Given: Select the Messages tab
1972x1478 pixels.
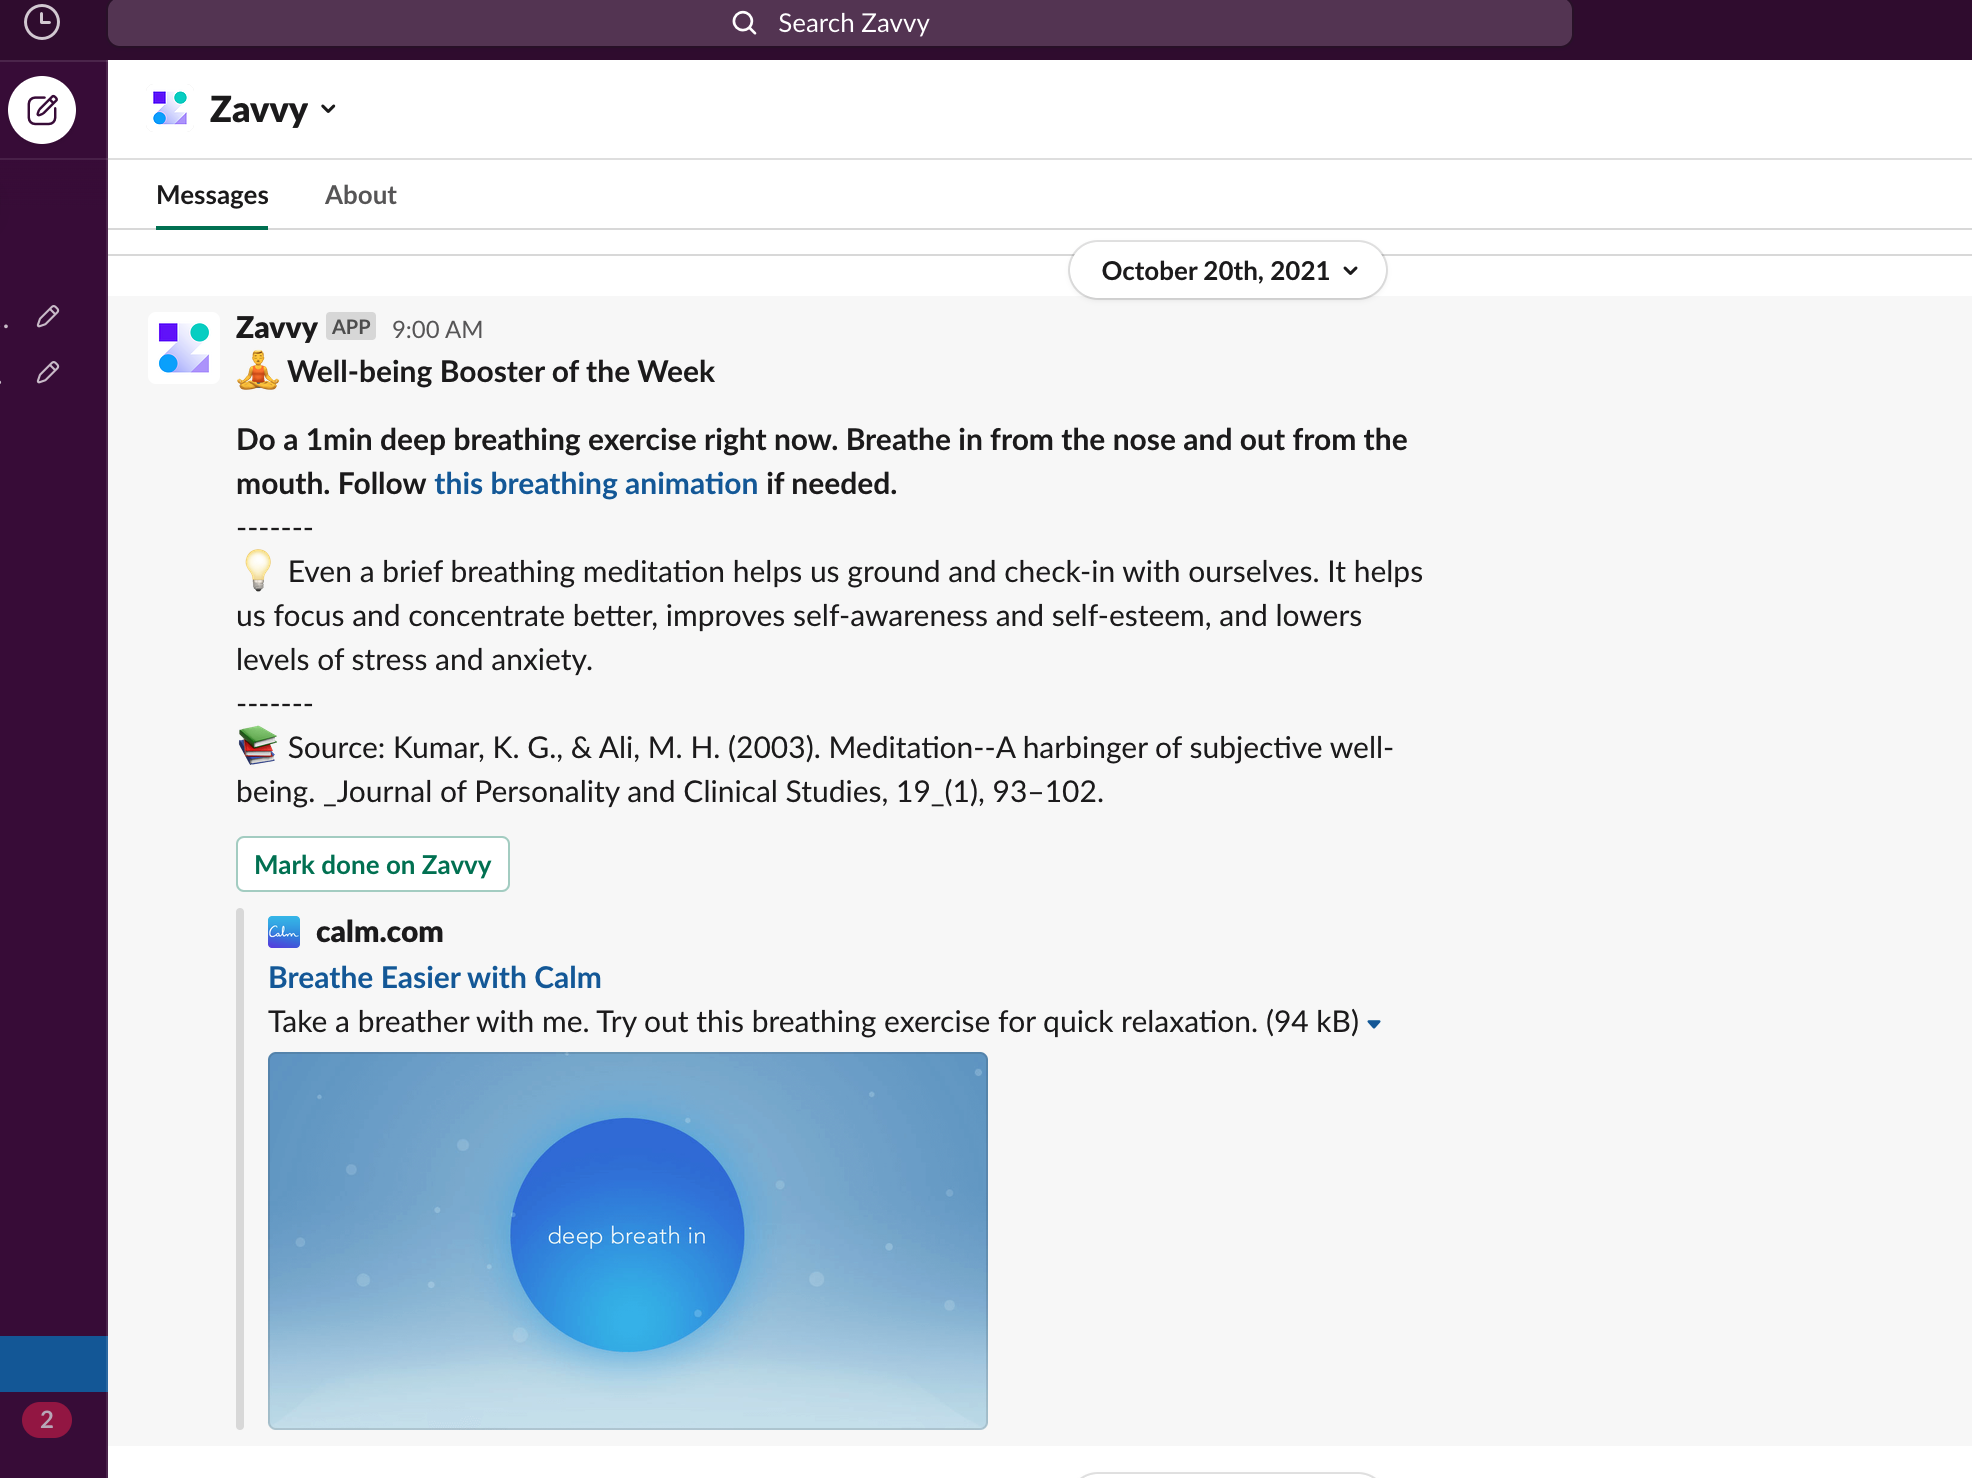Looking at the screenshot, I should pos(211,195).
